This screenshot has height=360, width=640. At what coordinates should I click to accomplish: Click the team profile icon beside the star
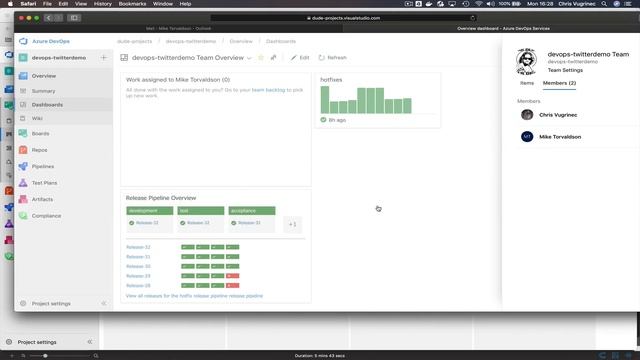point(273,58)
